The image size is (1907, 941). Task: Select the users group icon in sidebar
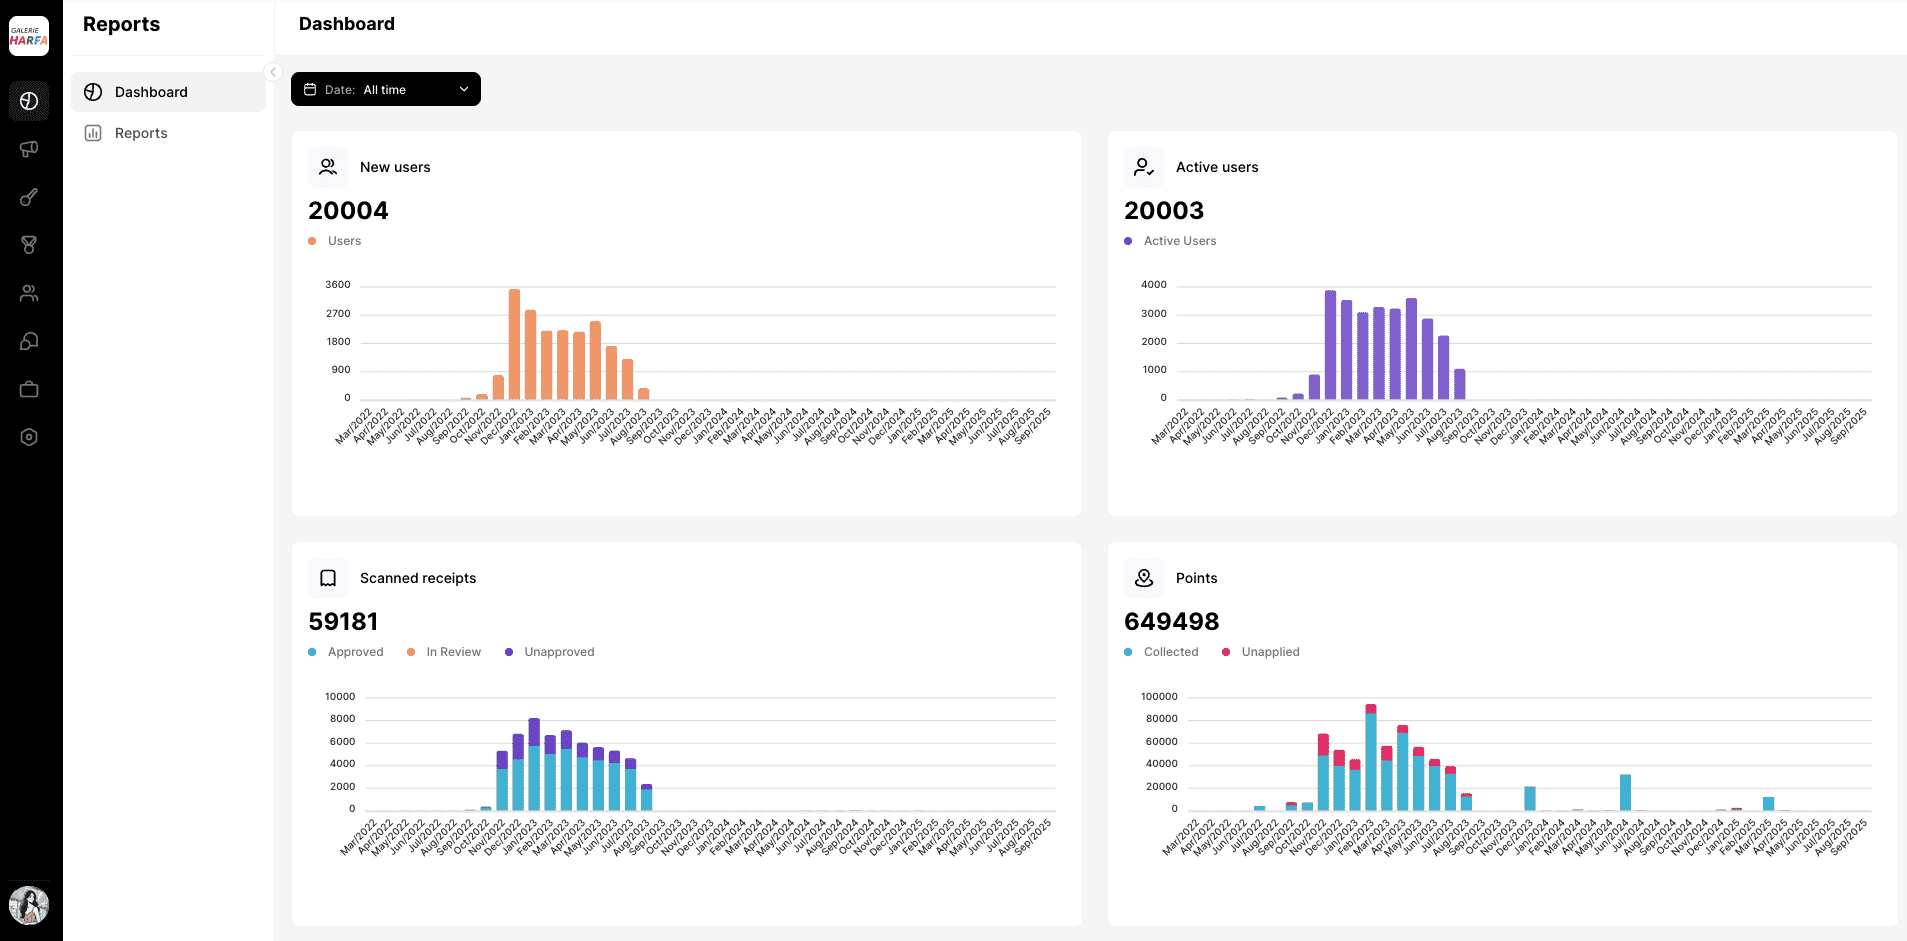[29, 293]
